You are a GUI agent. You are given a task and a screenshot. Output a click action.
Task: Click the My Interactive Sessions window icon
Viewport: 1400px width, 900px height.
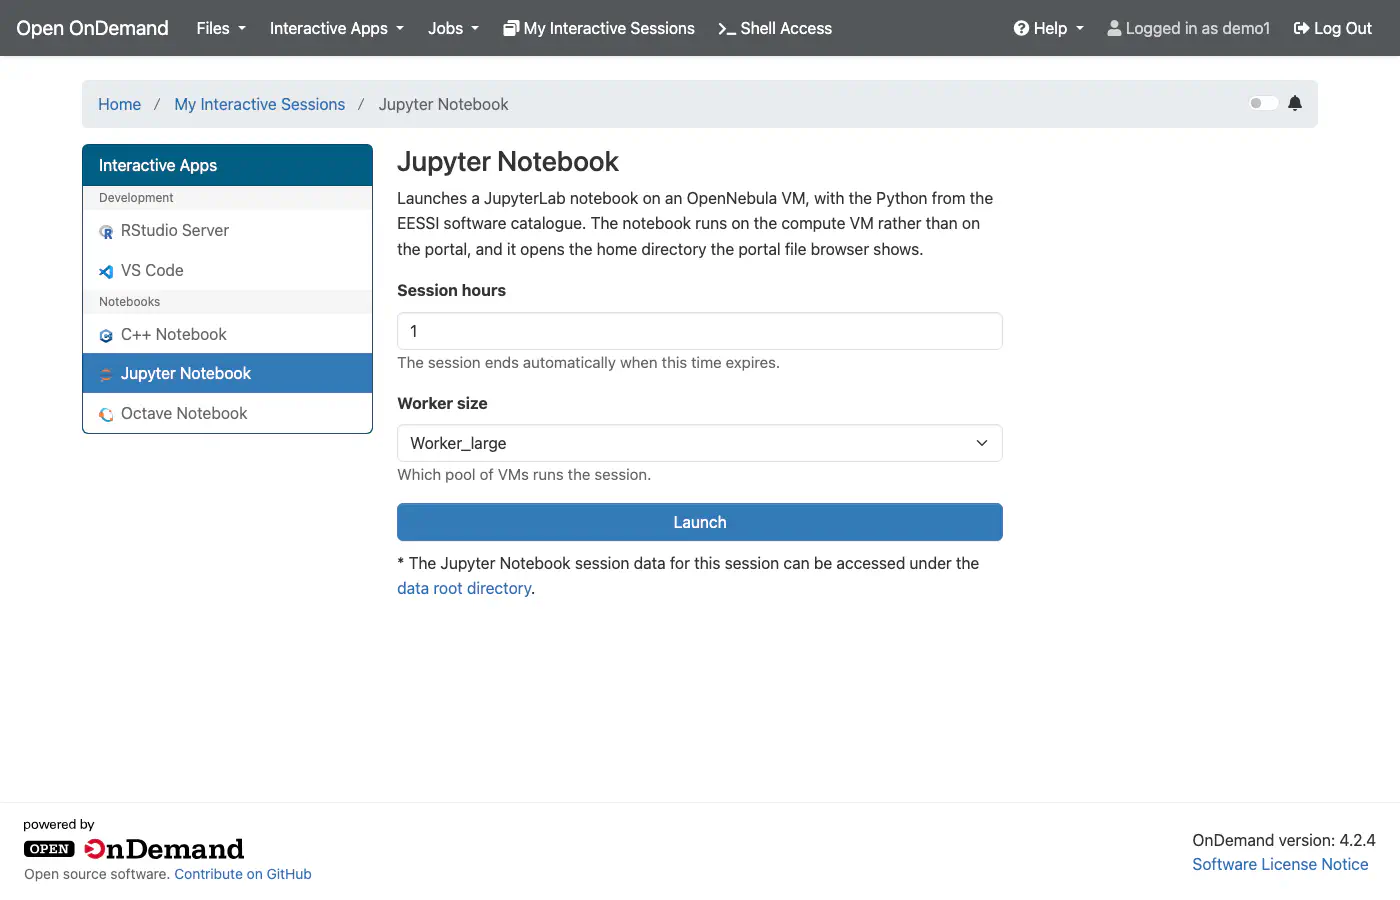coord(511,28)
